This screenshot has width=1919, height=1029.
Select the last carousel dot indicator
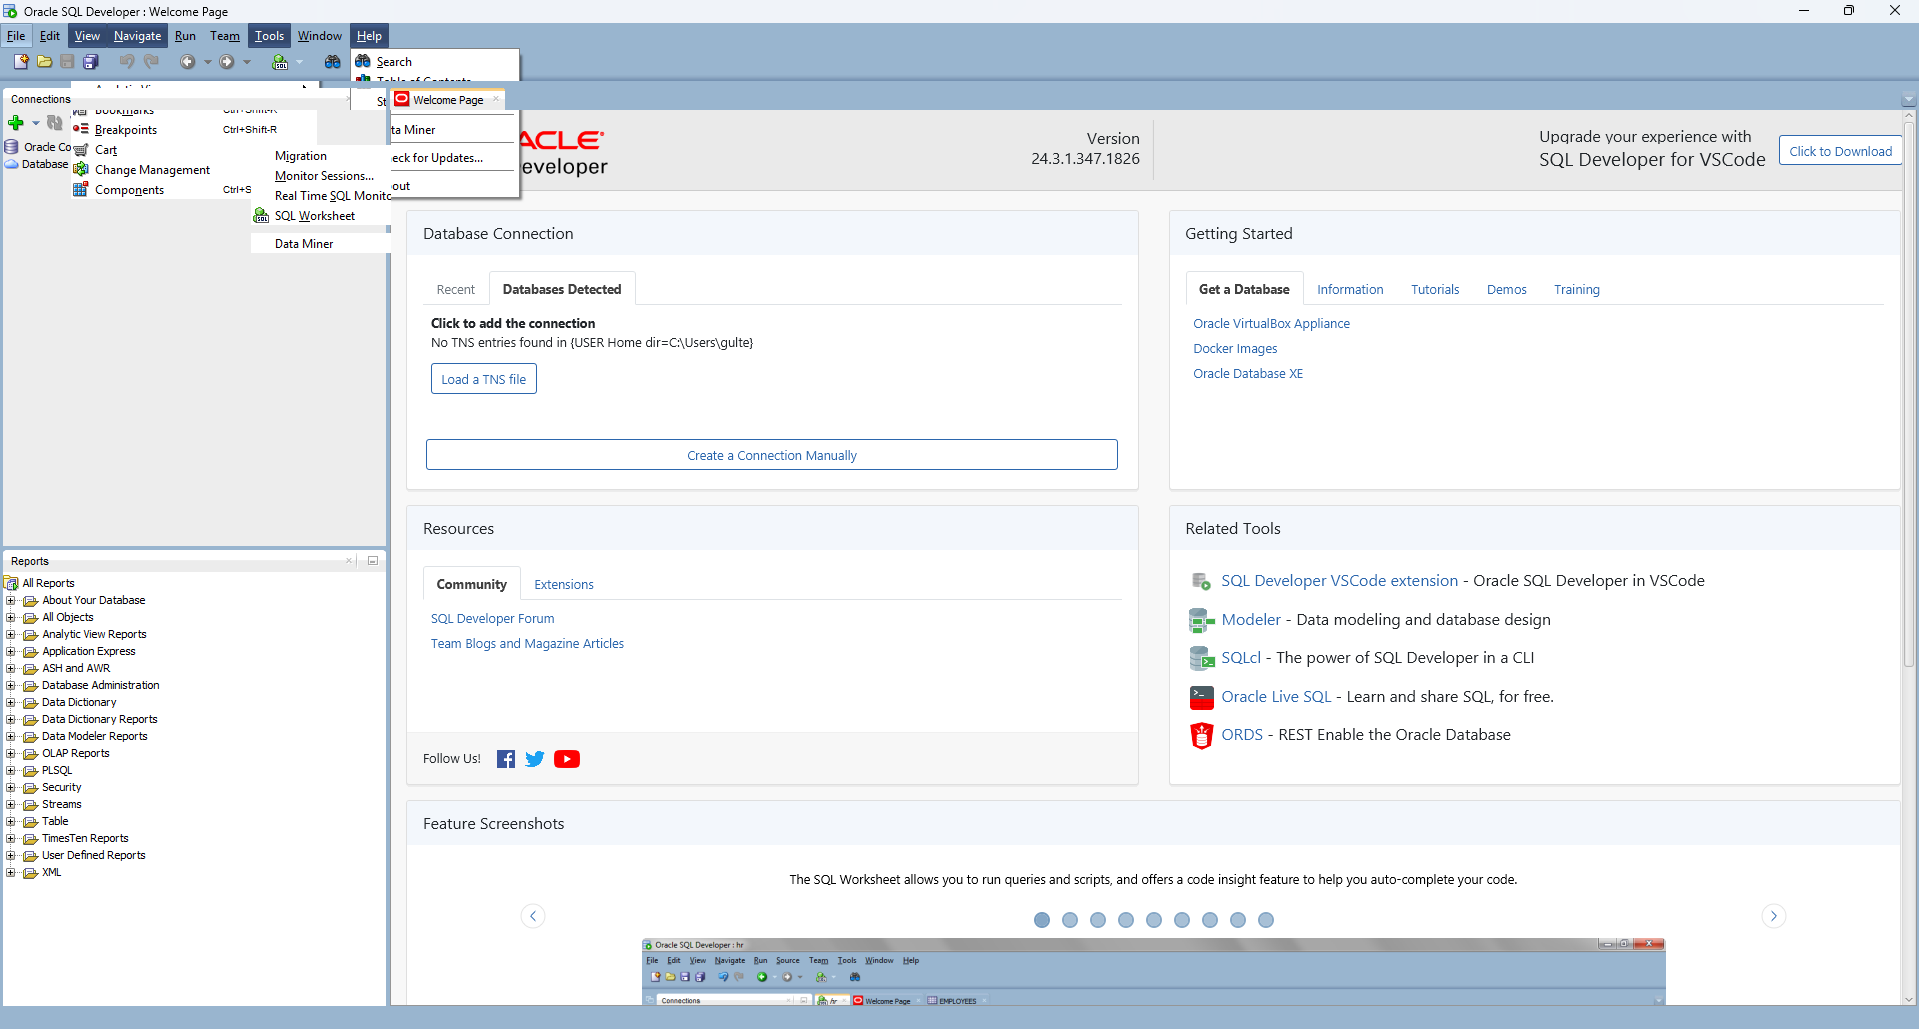pyautogui.click(x=1266, y=920)
